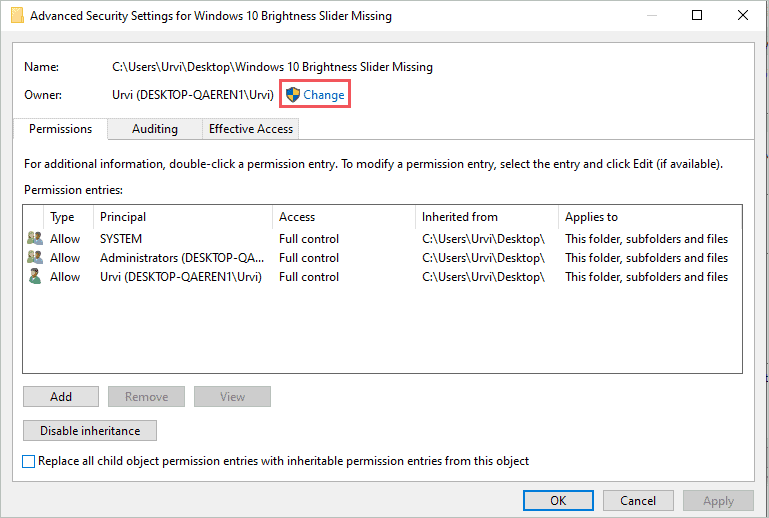The image size is (769, 518).
Task: Click the SYSTEM group user icon
Action: 35,239
